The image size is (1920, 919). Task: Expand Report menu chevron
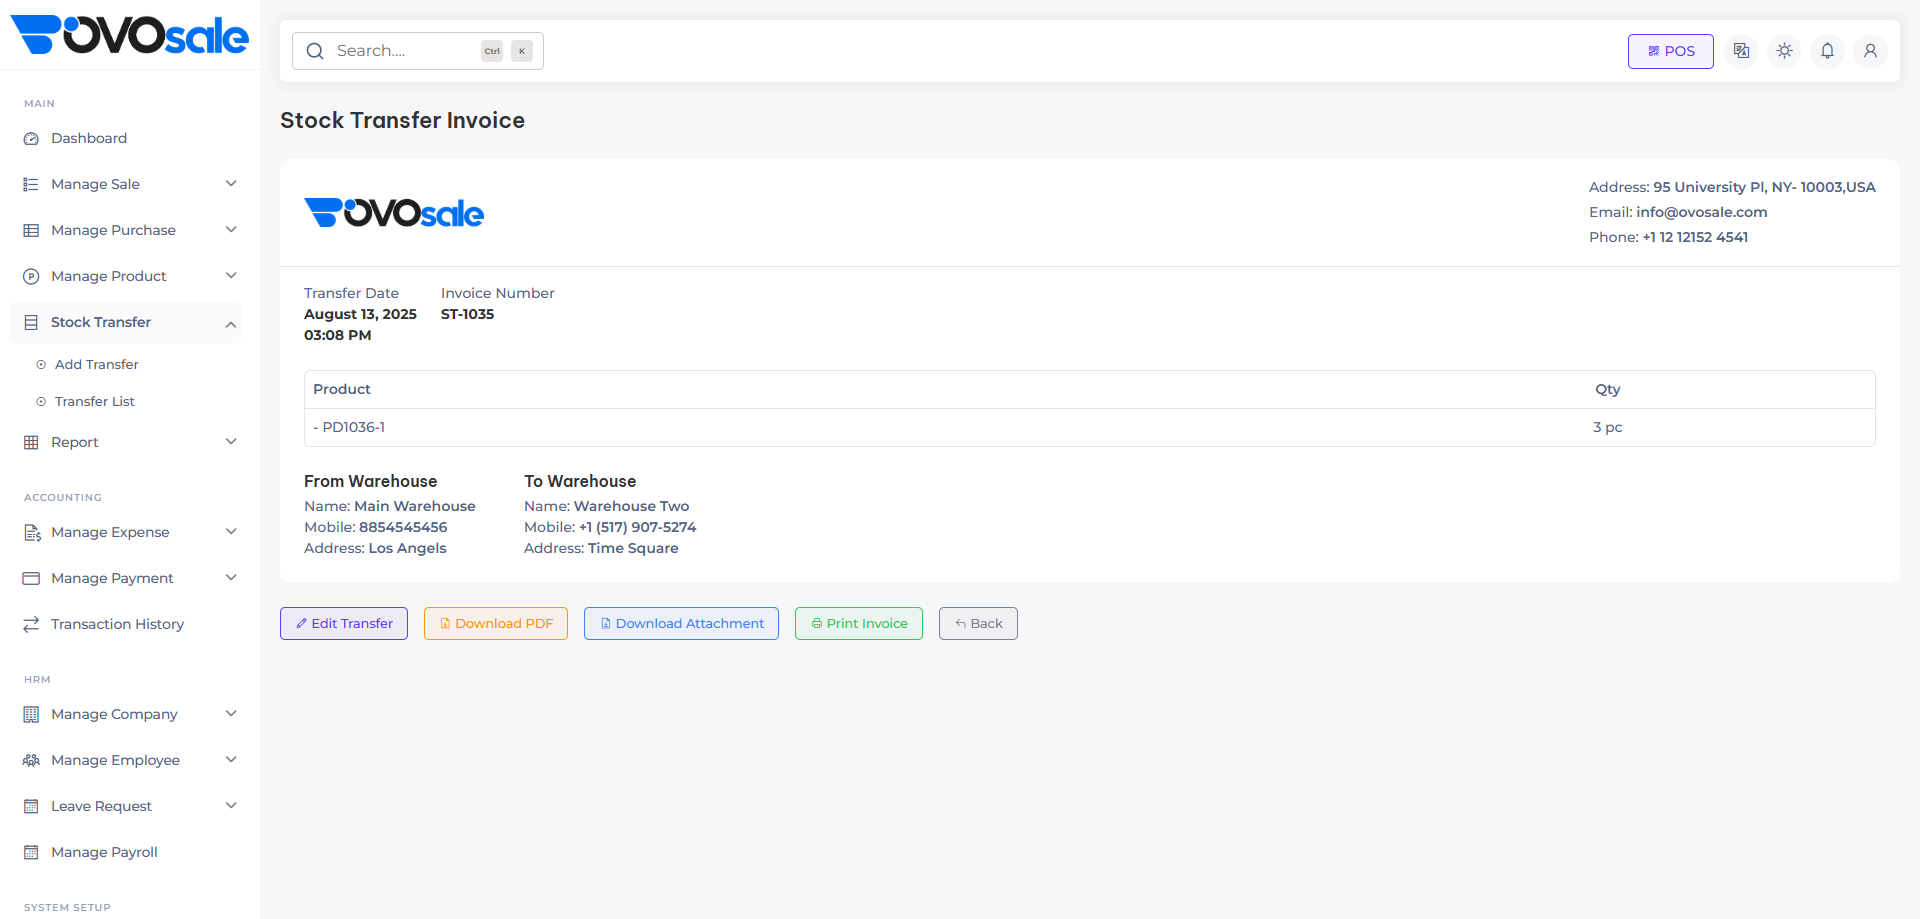click(231, 442)
